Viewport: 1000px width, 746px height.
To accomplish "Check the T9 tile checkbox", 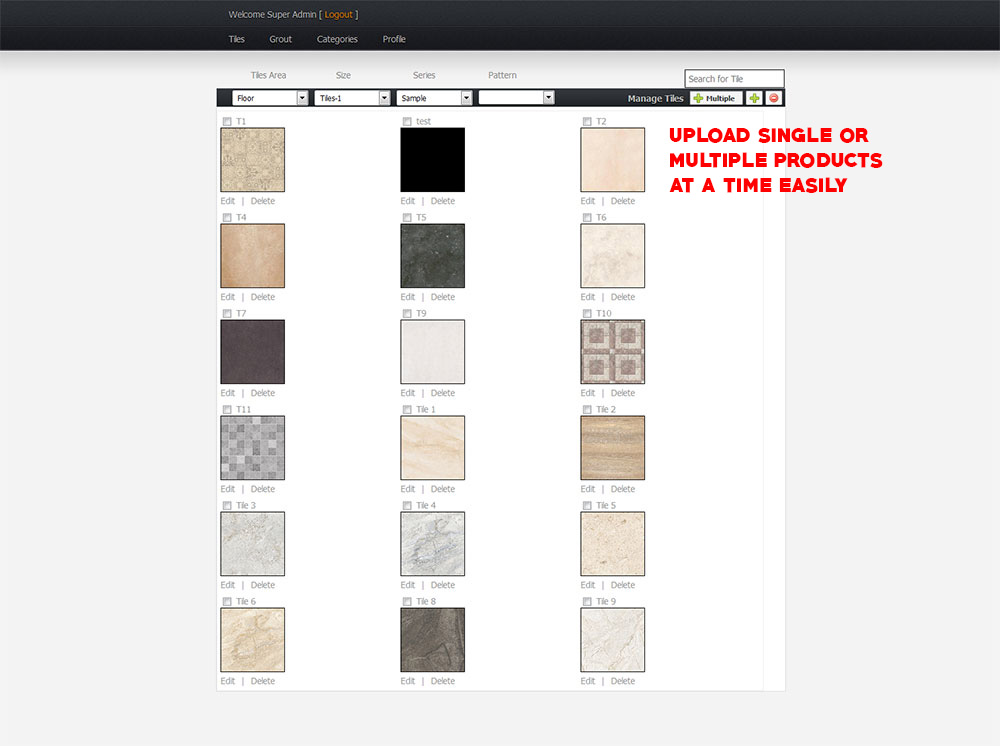I will [407, 314].
